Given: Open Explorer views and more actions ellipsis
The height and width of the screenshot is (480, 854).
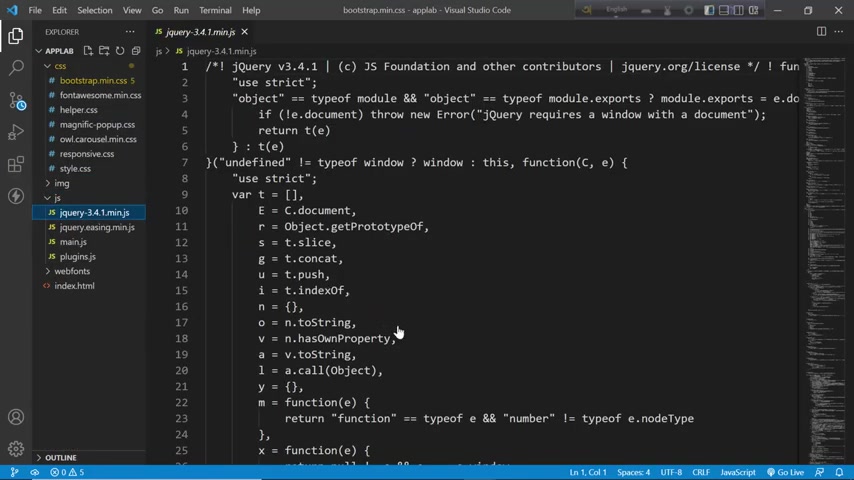Looking at the screenshot, I should pyautogui.click(x=130, y=32).
